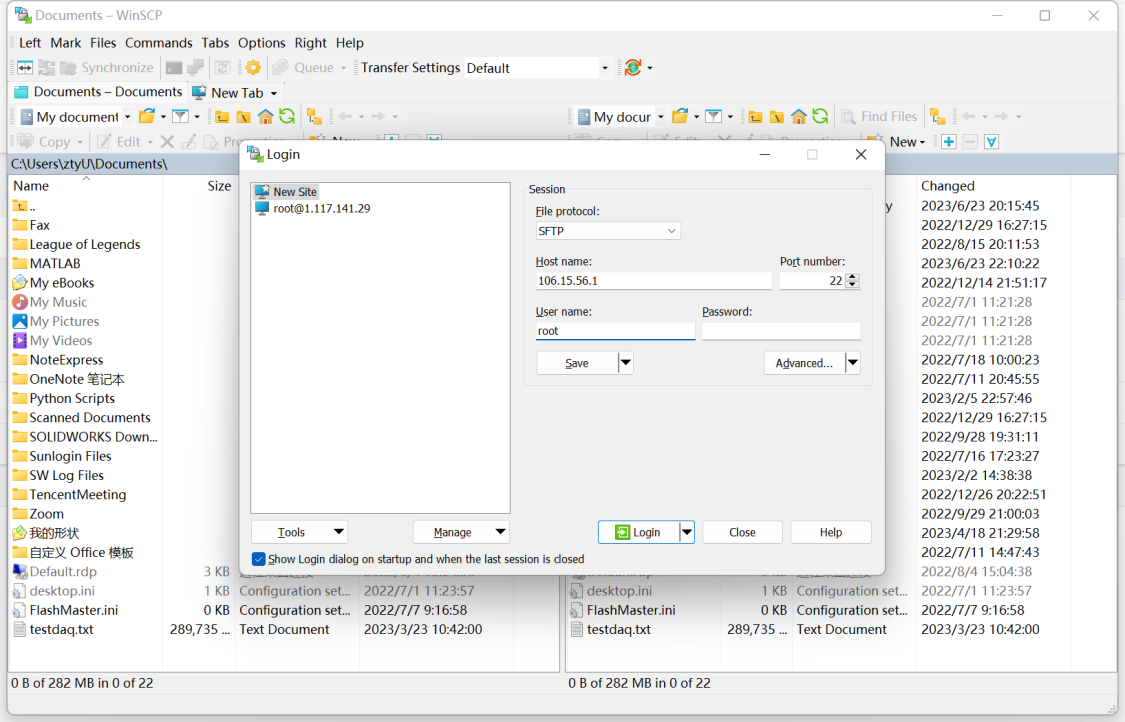The image size is (1125, 722).
Task: Select the New Site entry icon
Action: [262, 192]
